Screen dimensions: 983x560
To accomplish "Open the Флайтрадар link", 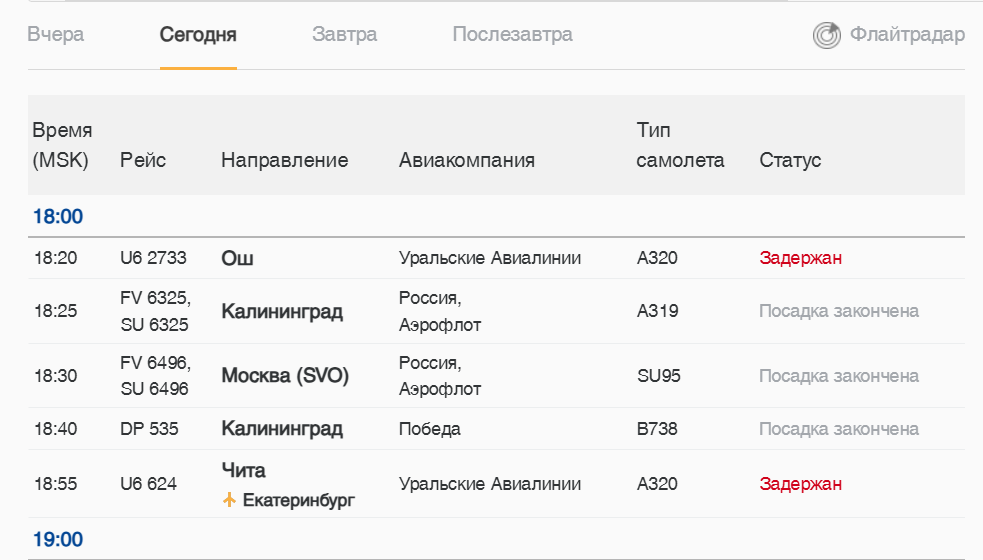I will point(907,35).
